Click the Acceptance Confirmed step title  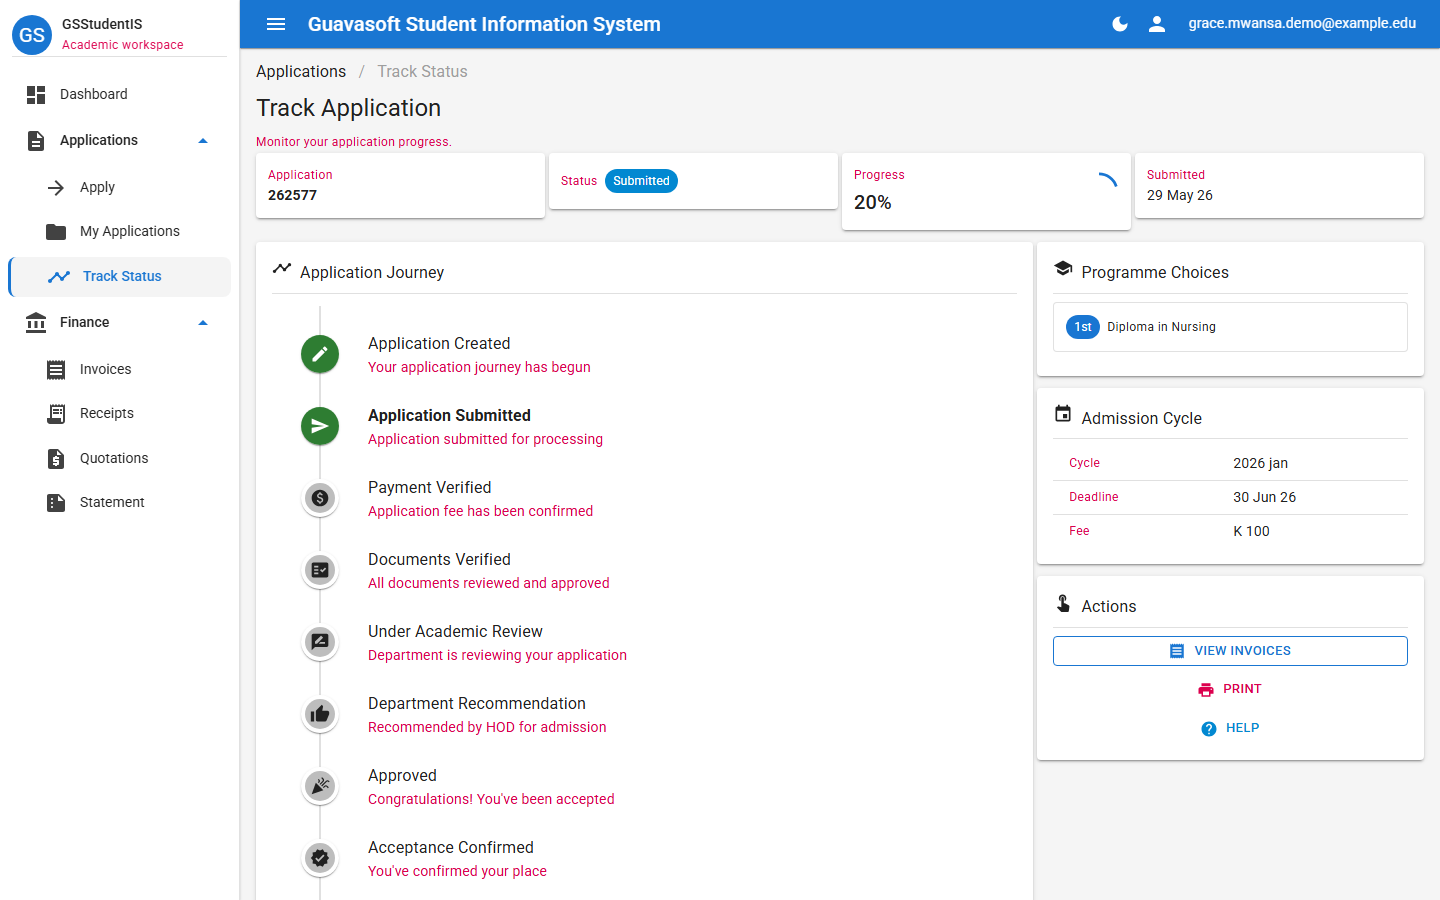pos(451,848)
